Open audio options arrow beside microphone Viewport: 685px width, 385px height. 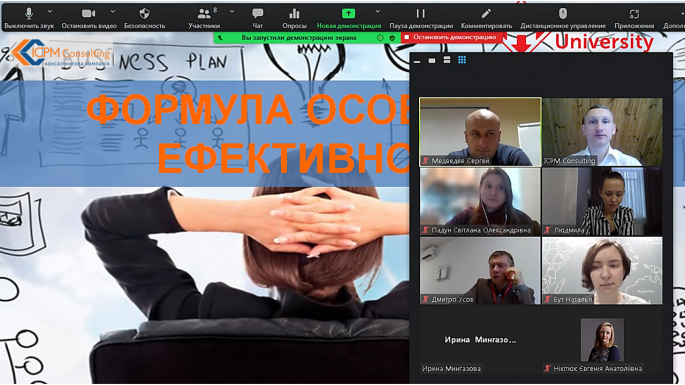(50, 11)
